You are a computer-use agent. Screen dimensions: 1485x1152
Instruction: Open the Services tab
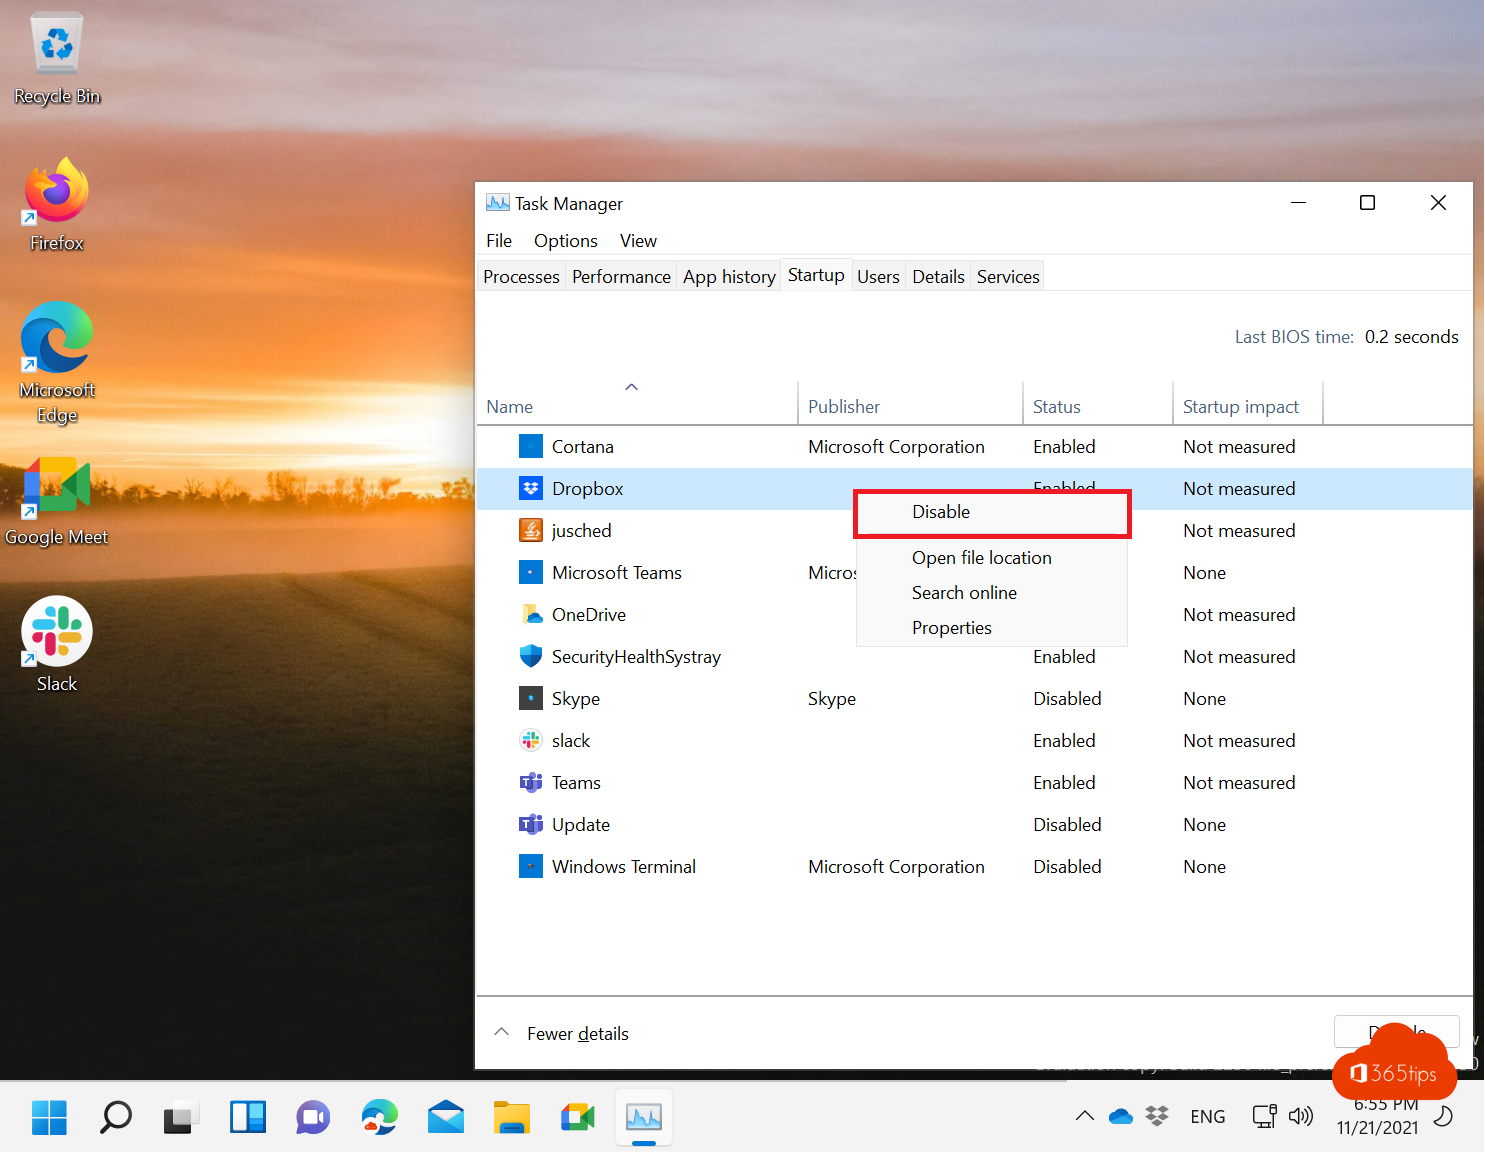click(1008, 277)
